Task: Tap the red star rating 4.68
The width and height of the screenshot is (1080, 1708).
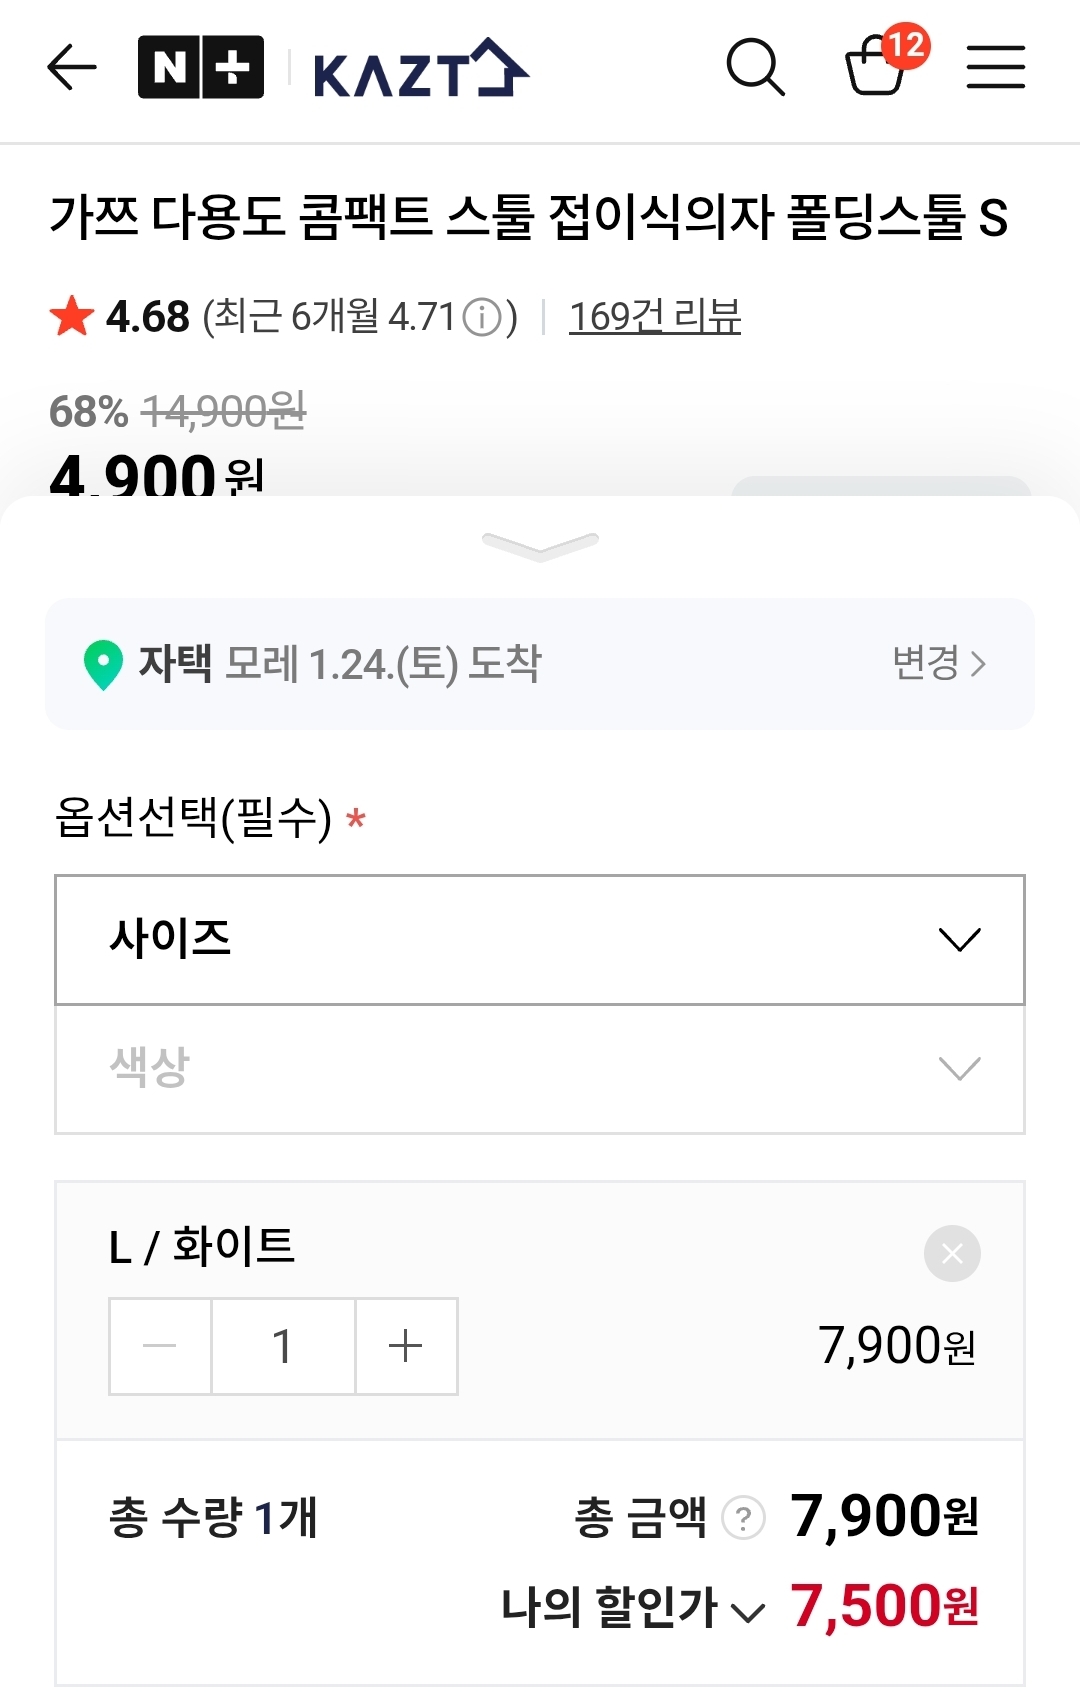Action: point(72,317)
